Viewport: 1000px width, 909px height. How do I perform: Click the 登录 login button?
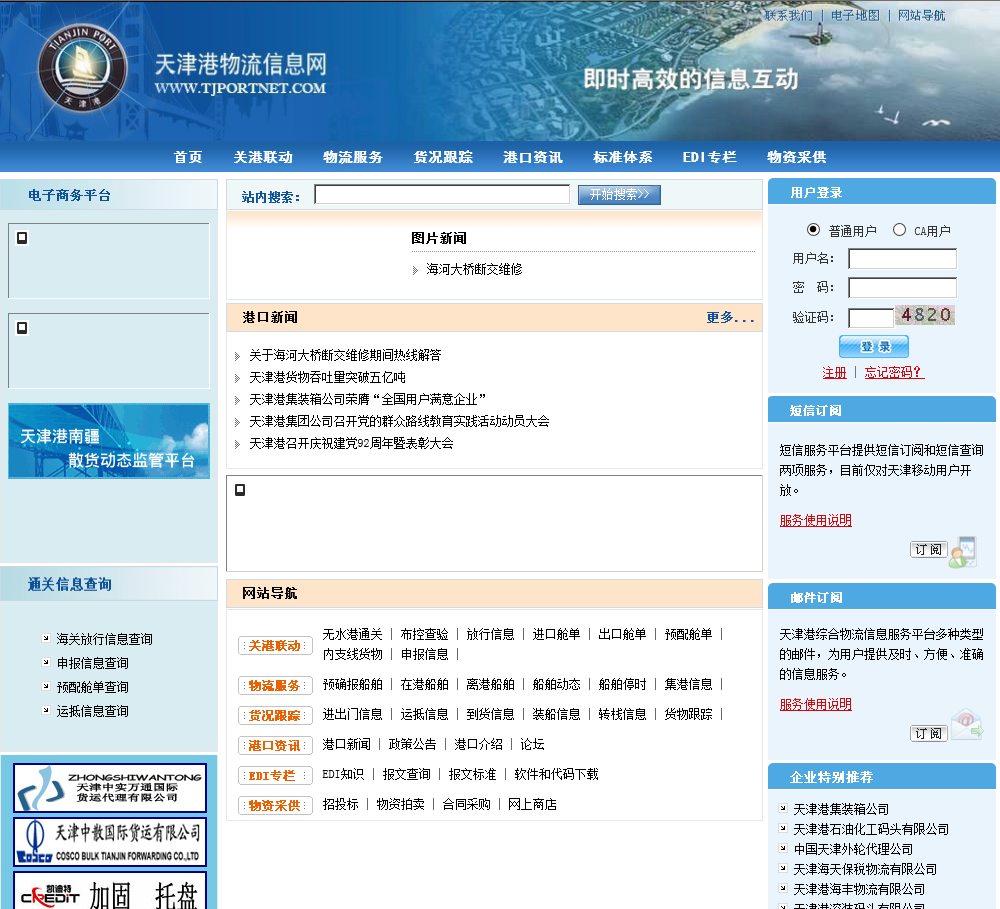click(x=874, y=346)
